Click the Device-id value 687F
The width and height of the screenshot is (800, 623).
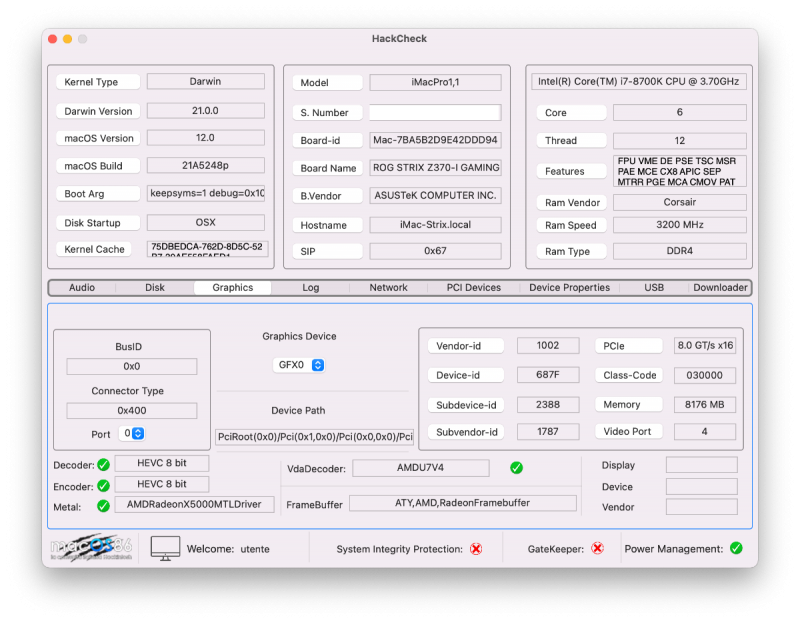click(x=548, y=375)
